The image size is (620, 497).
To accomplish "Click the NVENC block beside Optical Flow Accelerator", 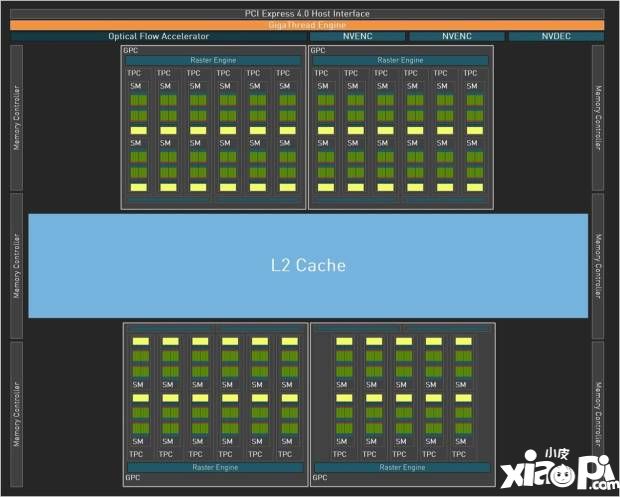I will tap(357, 36).
